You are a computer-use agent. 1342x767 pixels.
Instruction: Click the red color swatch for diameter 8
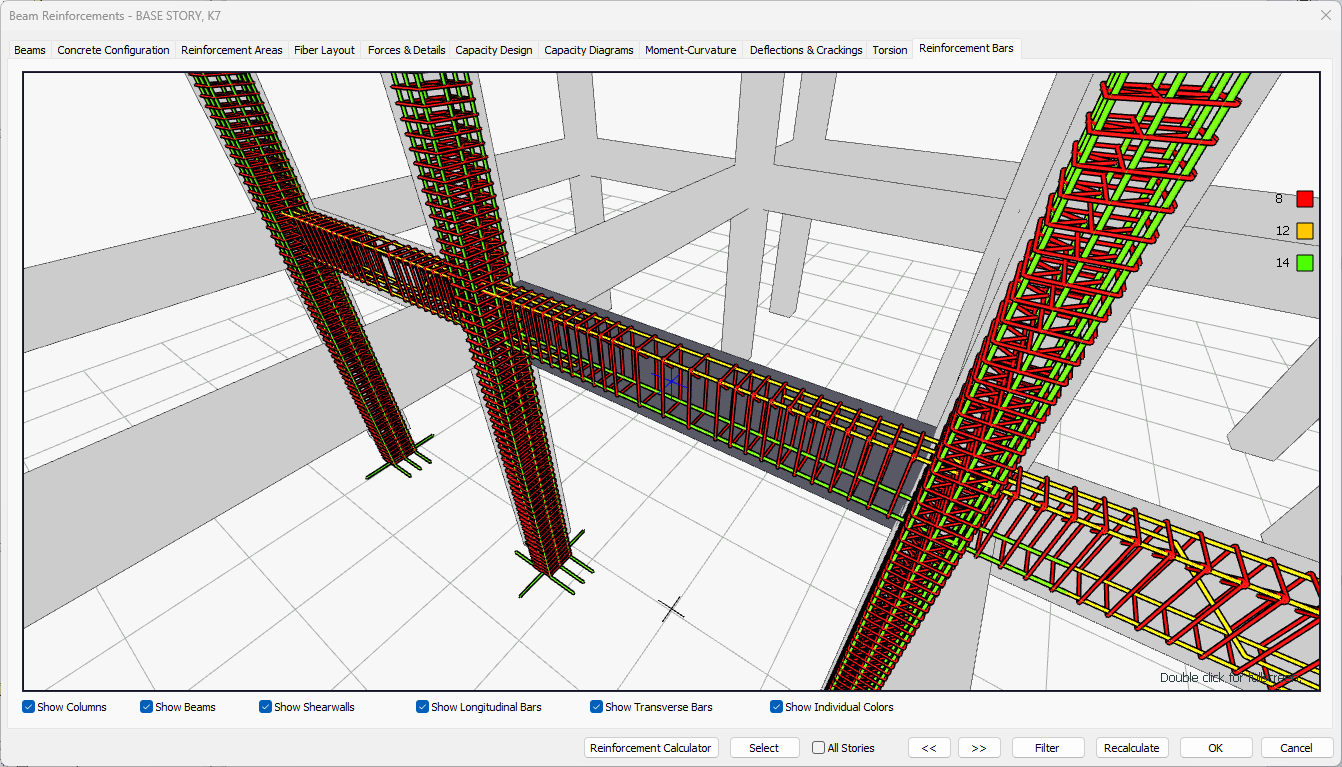1304,199
